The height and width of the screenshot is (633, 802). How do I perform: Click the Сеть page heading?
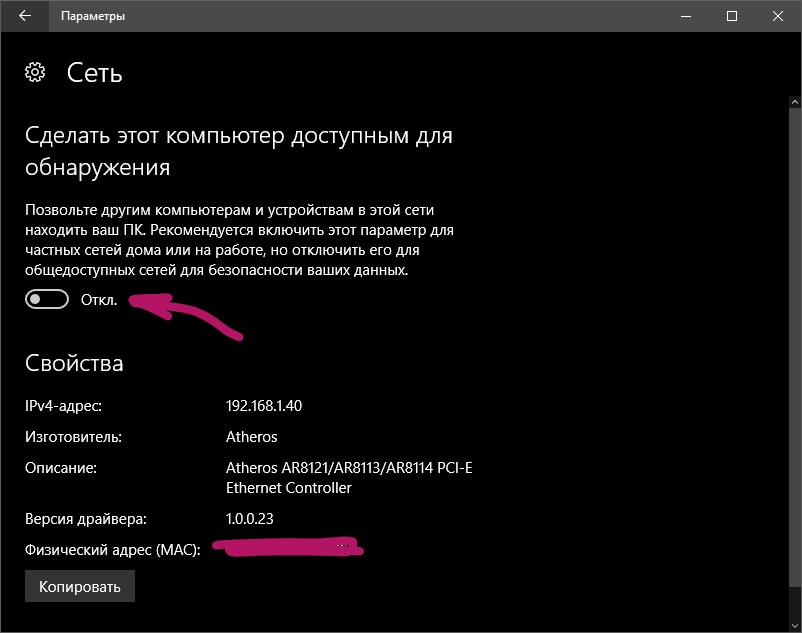pos(95,72)
